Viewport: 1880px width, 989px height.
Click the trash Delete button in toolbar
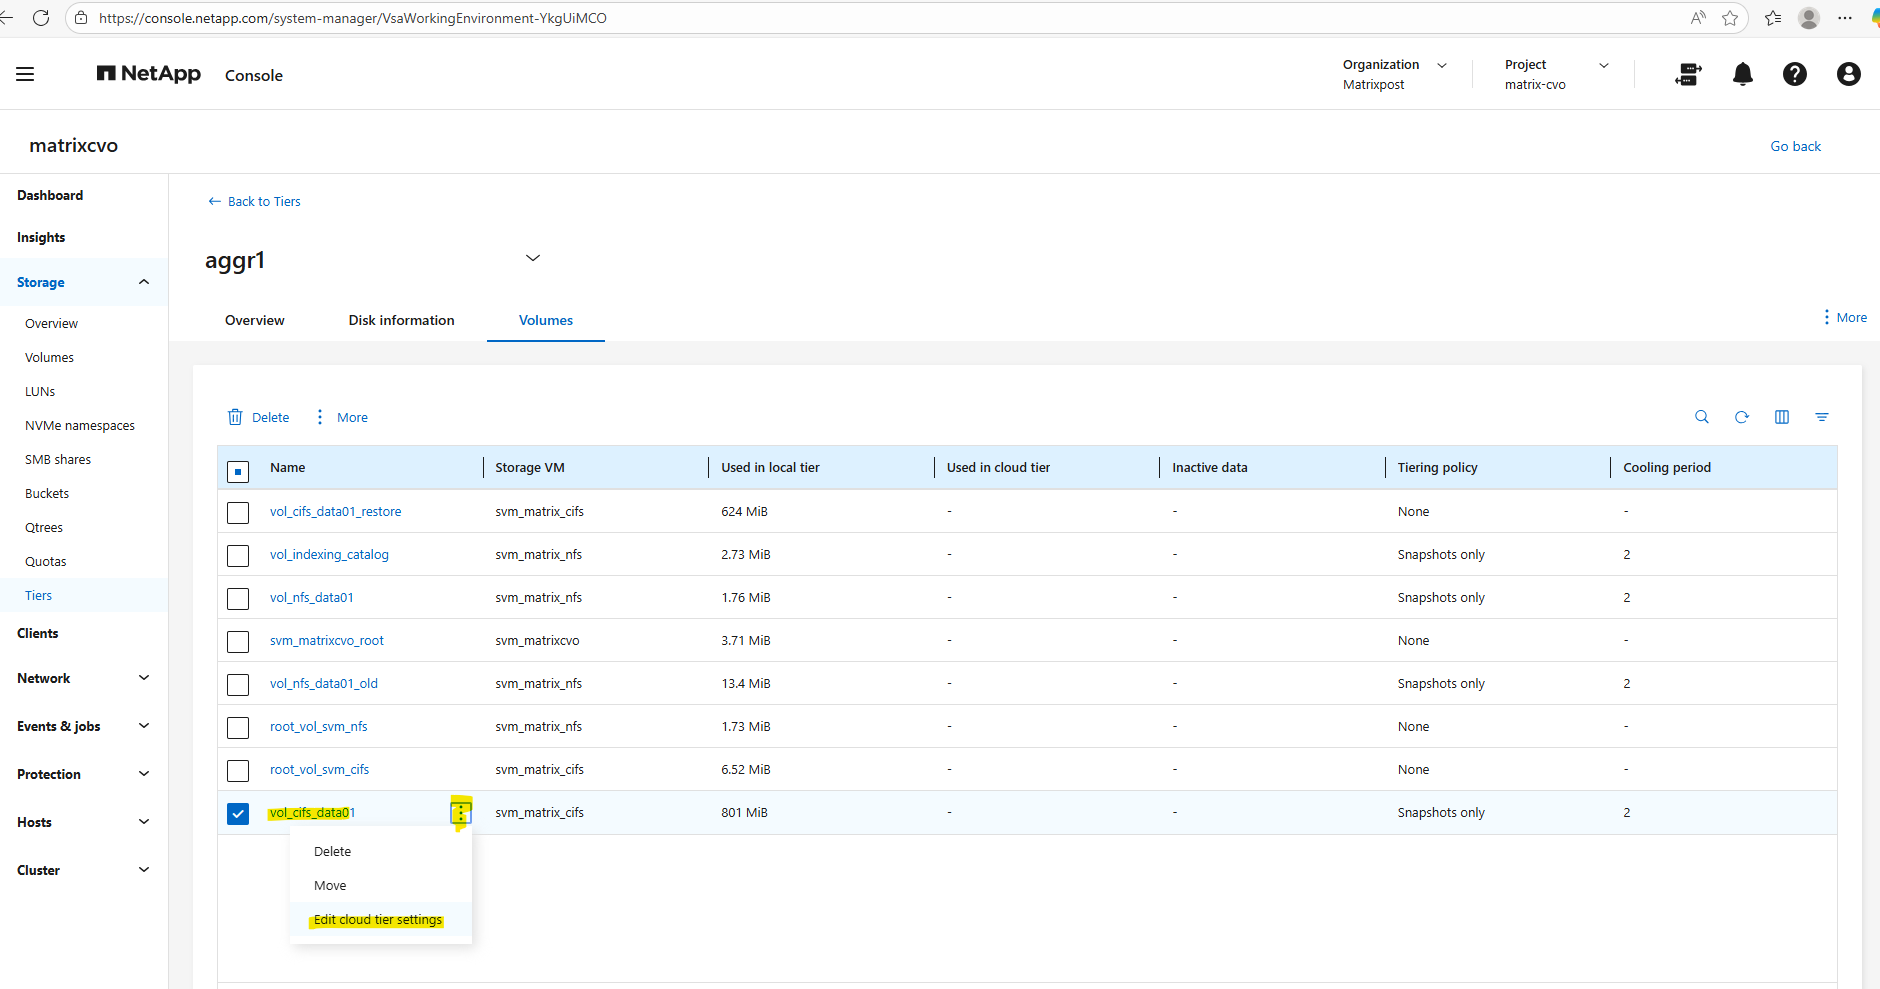[259, 417]
